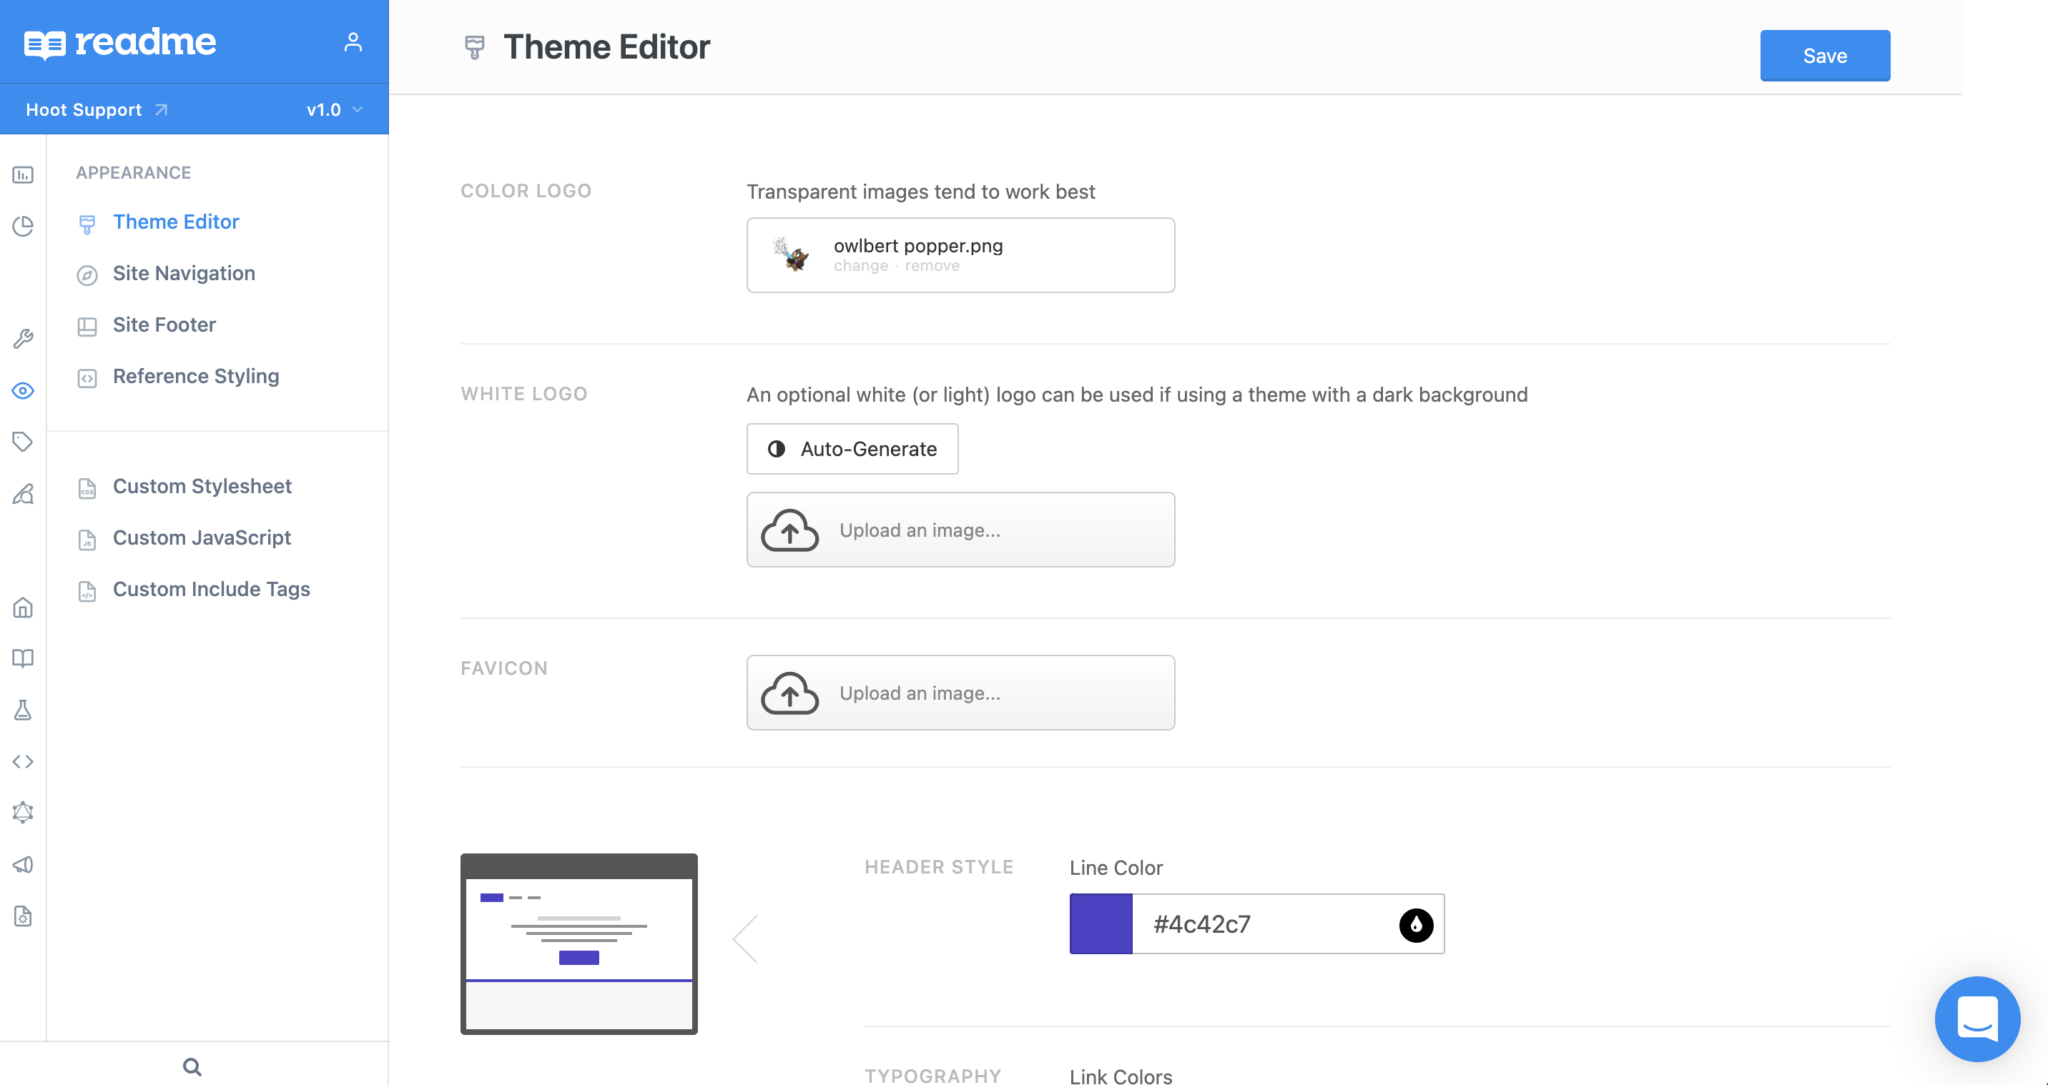The height and width of the screenshot is (1085, 2048).
Task: Open the megaphone changelog icon
Action: tap(23, 864)
